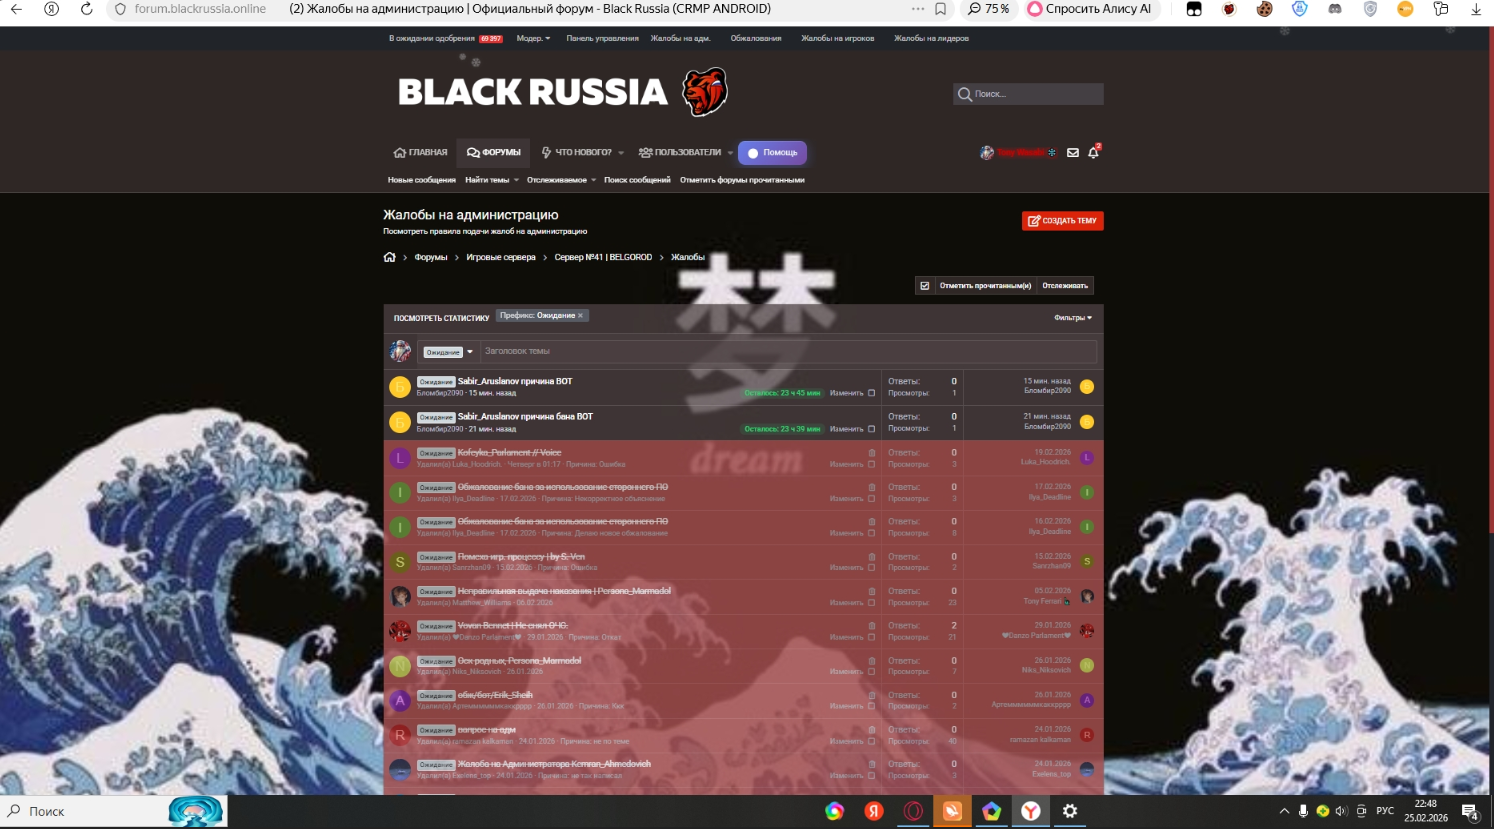Click the left avatar on the Vovan Bennet row
Screen dimensions: 1494x829
pos(400,631)
